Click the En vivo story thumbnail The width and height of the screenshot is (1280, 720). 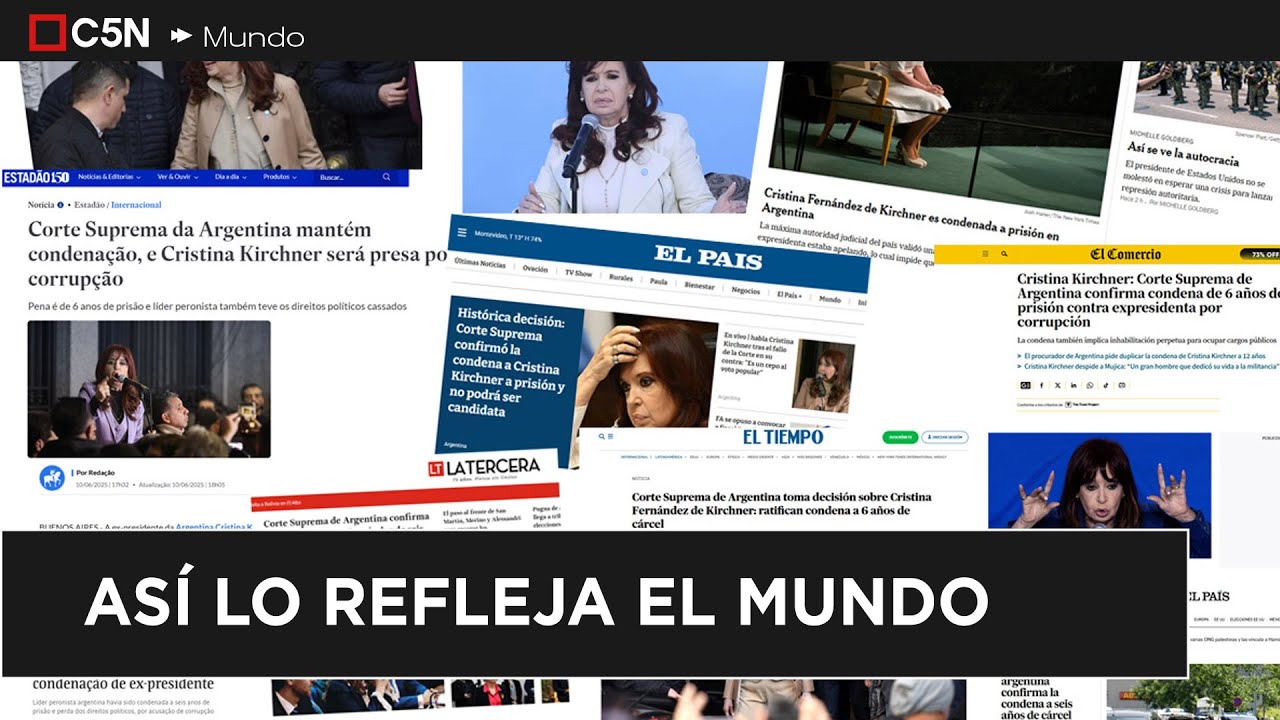pos(823,377)
